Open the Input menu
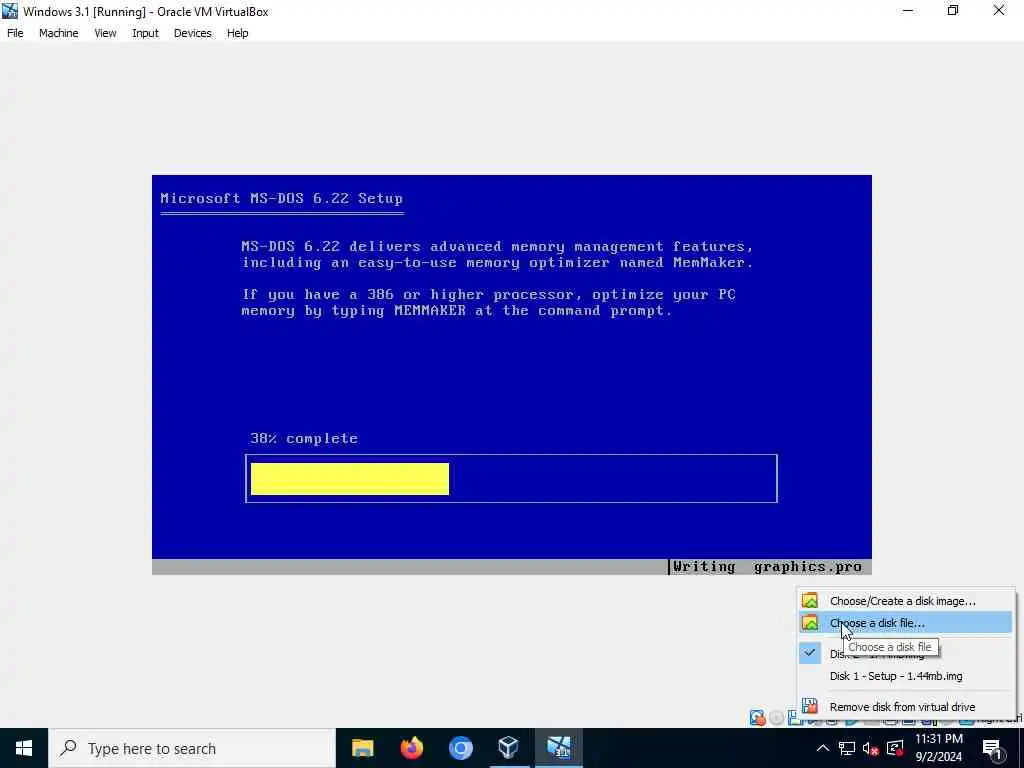The image size is (1024, 768). pos(145,33)
